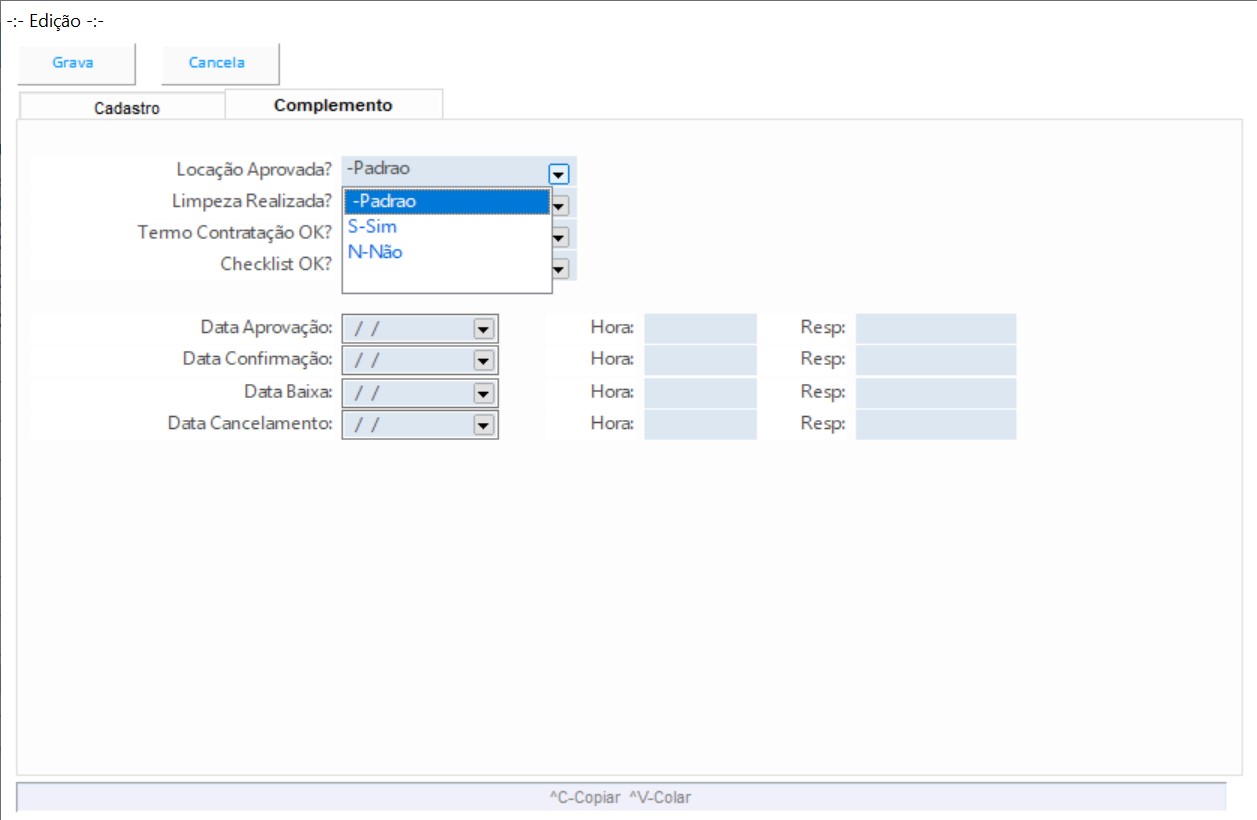This screenshot has width=1257, height=820.
Task: Switch to the Cadastro tab
Action: pyautogui.click(x=126, y=108)
